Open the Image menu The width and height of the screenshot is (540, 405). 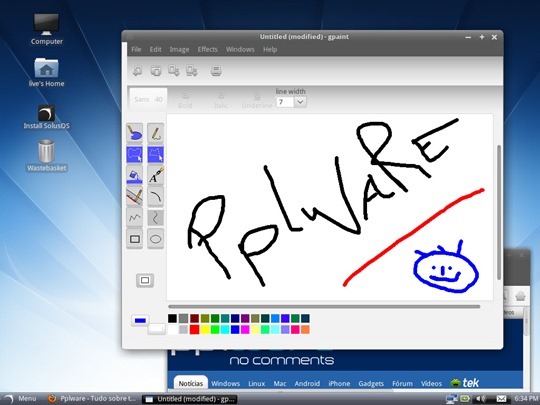(179, 50)
